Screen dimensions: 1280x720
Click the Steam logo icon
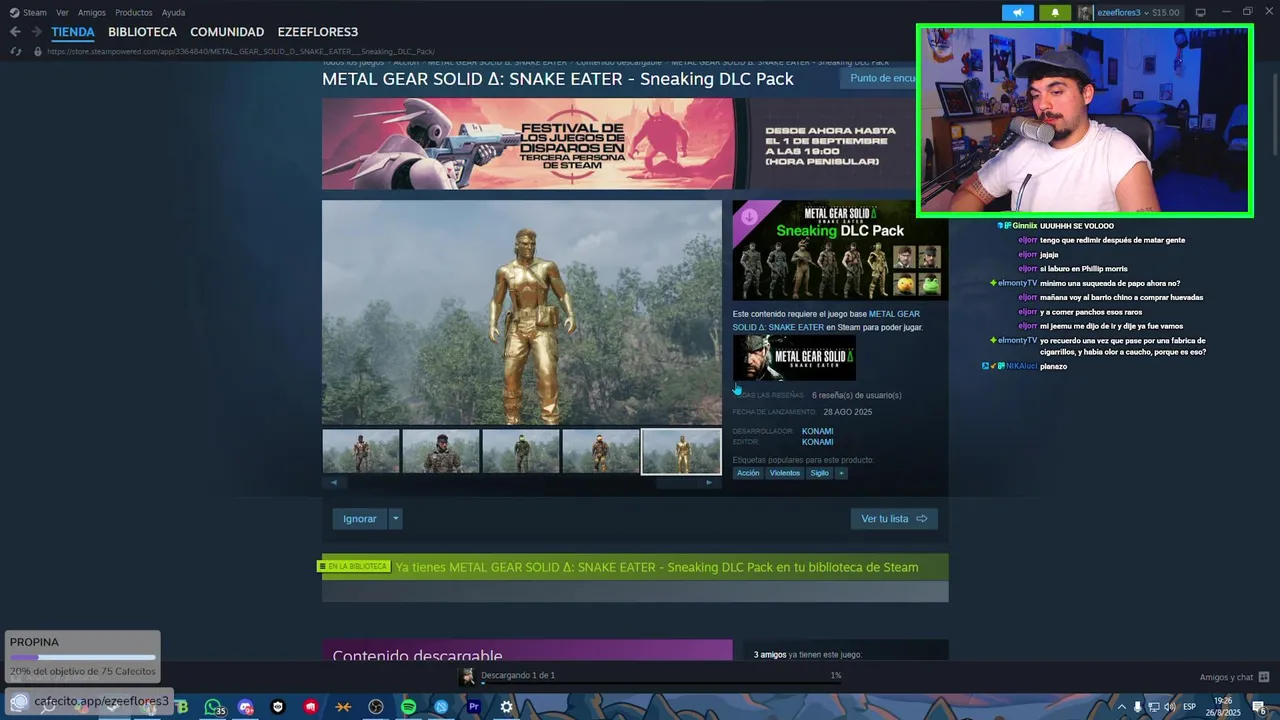(14, 12)
